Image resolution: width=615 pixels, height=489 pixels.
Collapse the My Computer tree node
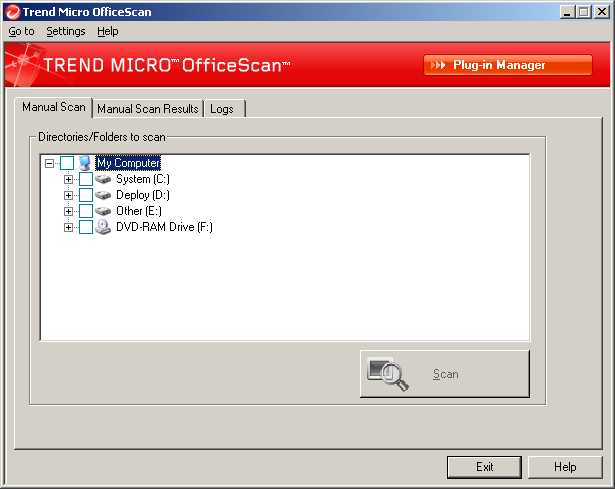(x=49, y=163)
